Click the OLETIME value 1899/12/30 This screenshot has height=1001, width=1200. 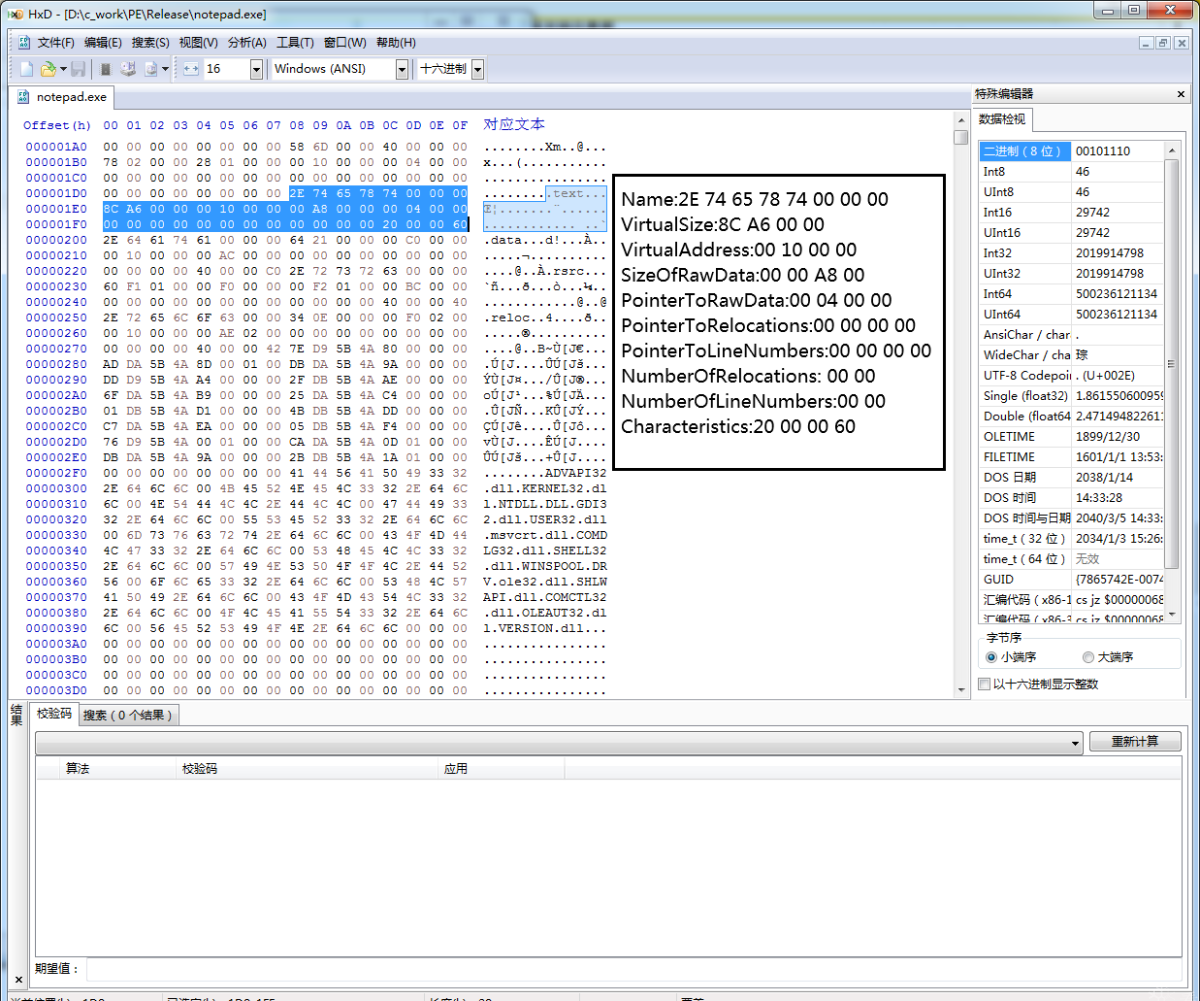1106,437
